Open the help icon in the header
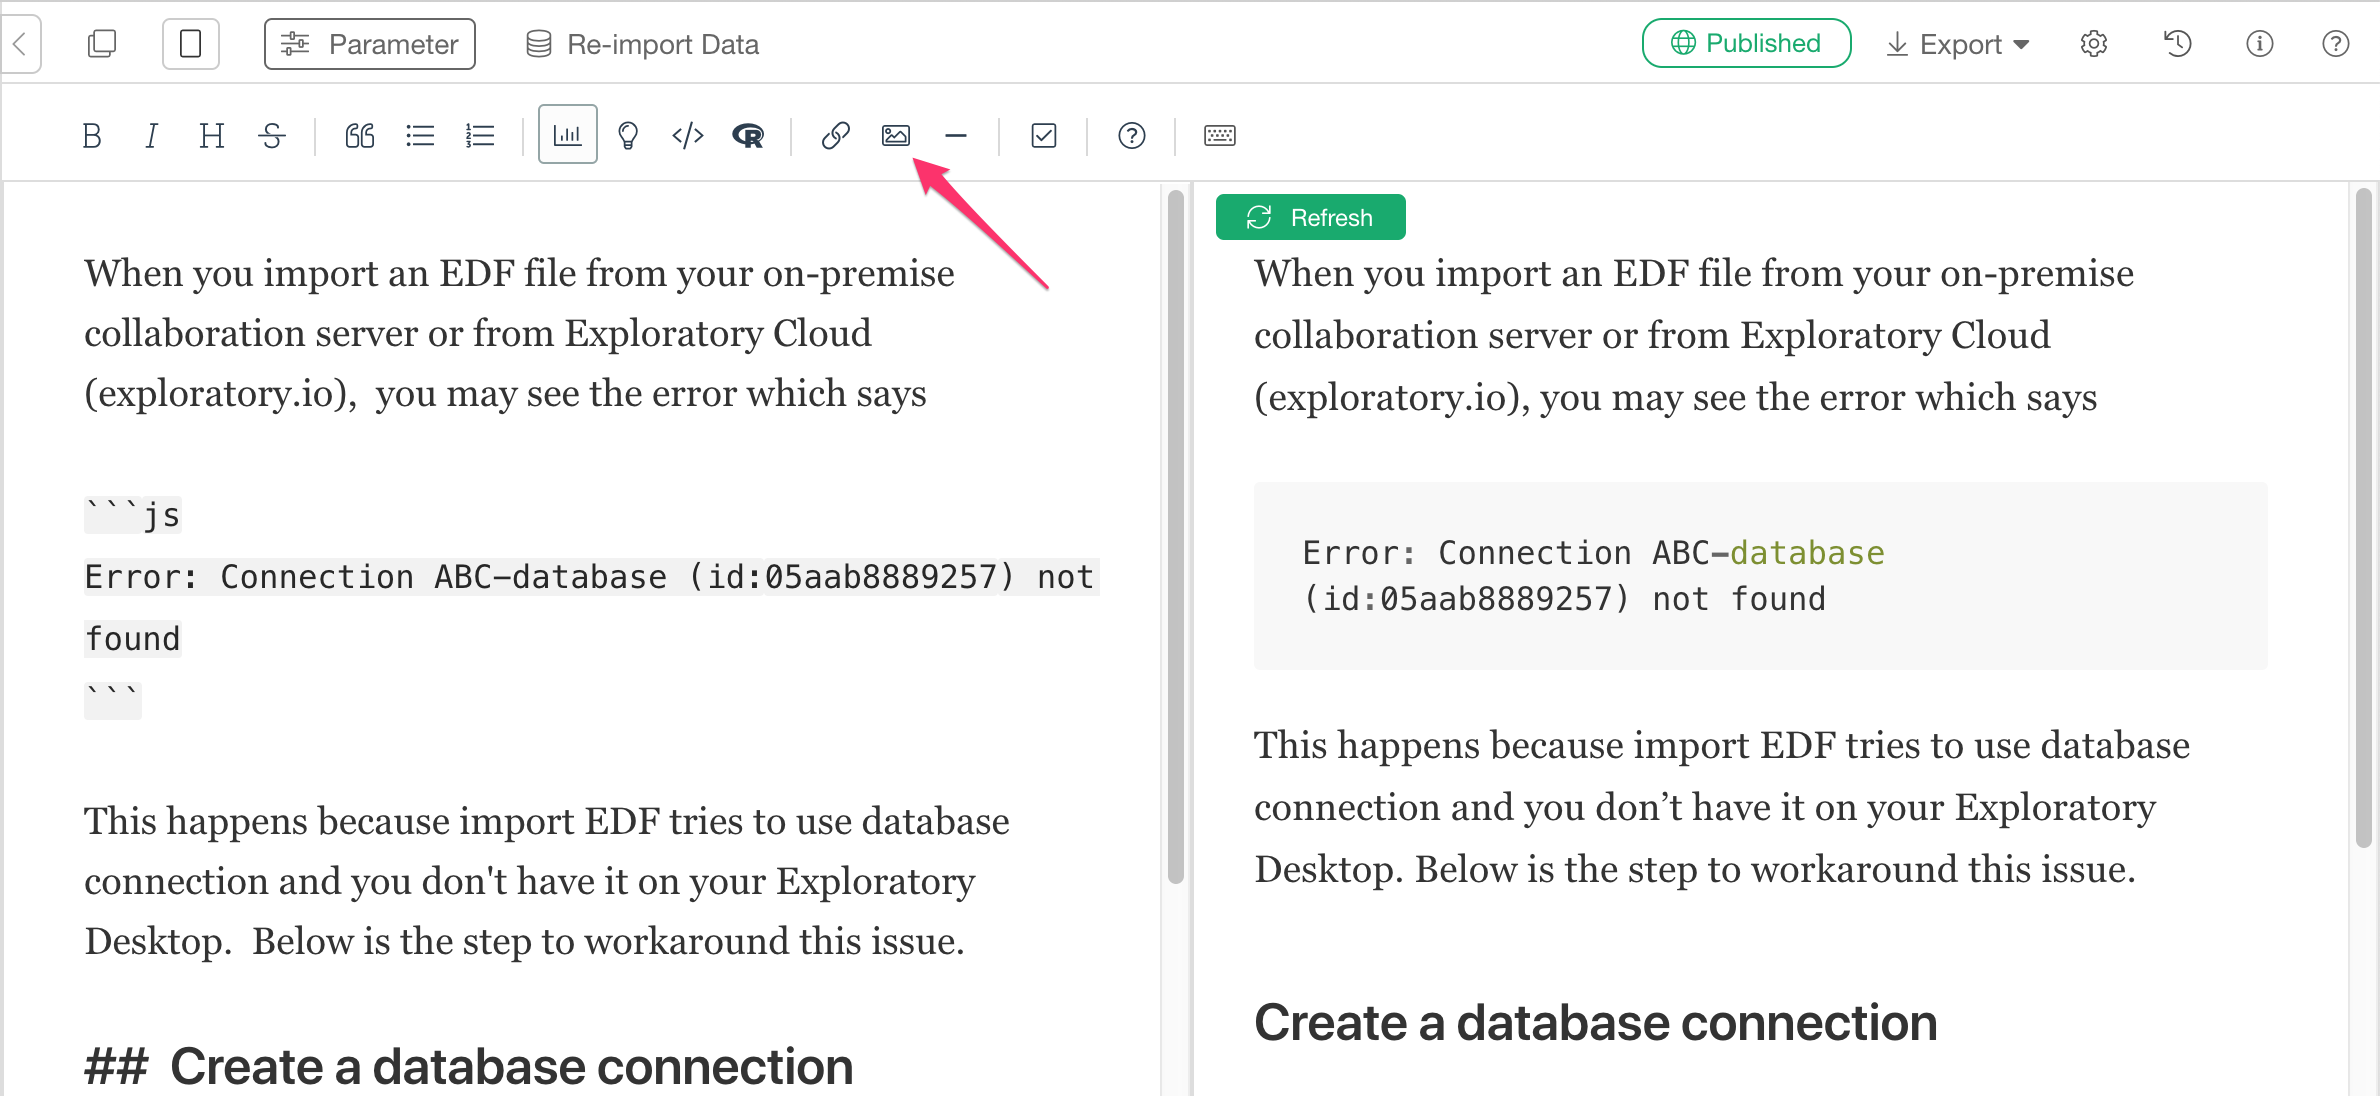This screenshot has width=2380, height=1096. click(x=2336, y=44)
